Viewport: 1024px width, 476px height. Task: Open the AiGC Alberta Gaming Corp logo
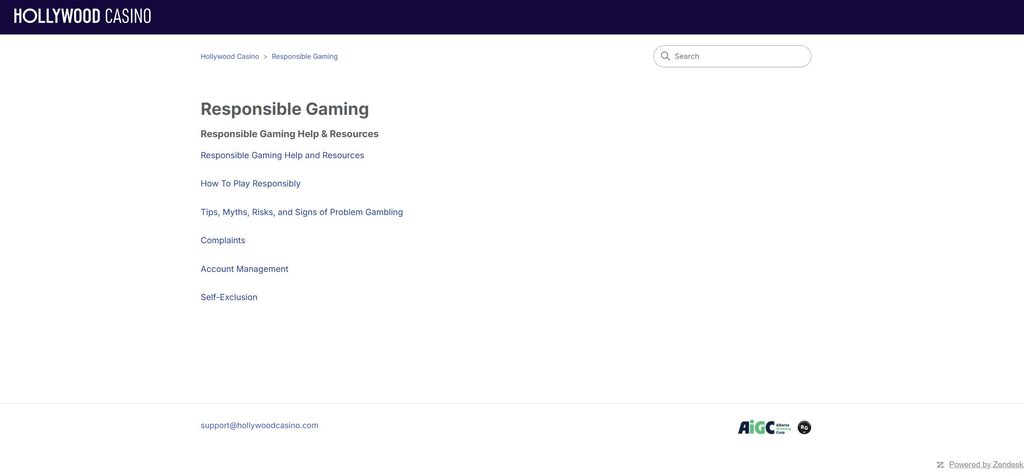(764, 428)
